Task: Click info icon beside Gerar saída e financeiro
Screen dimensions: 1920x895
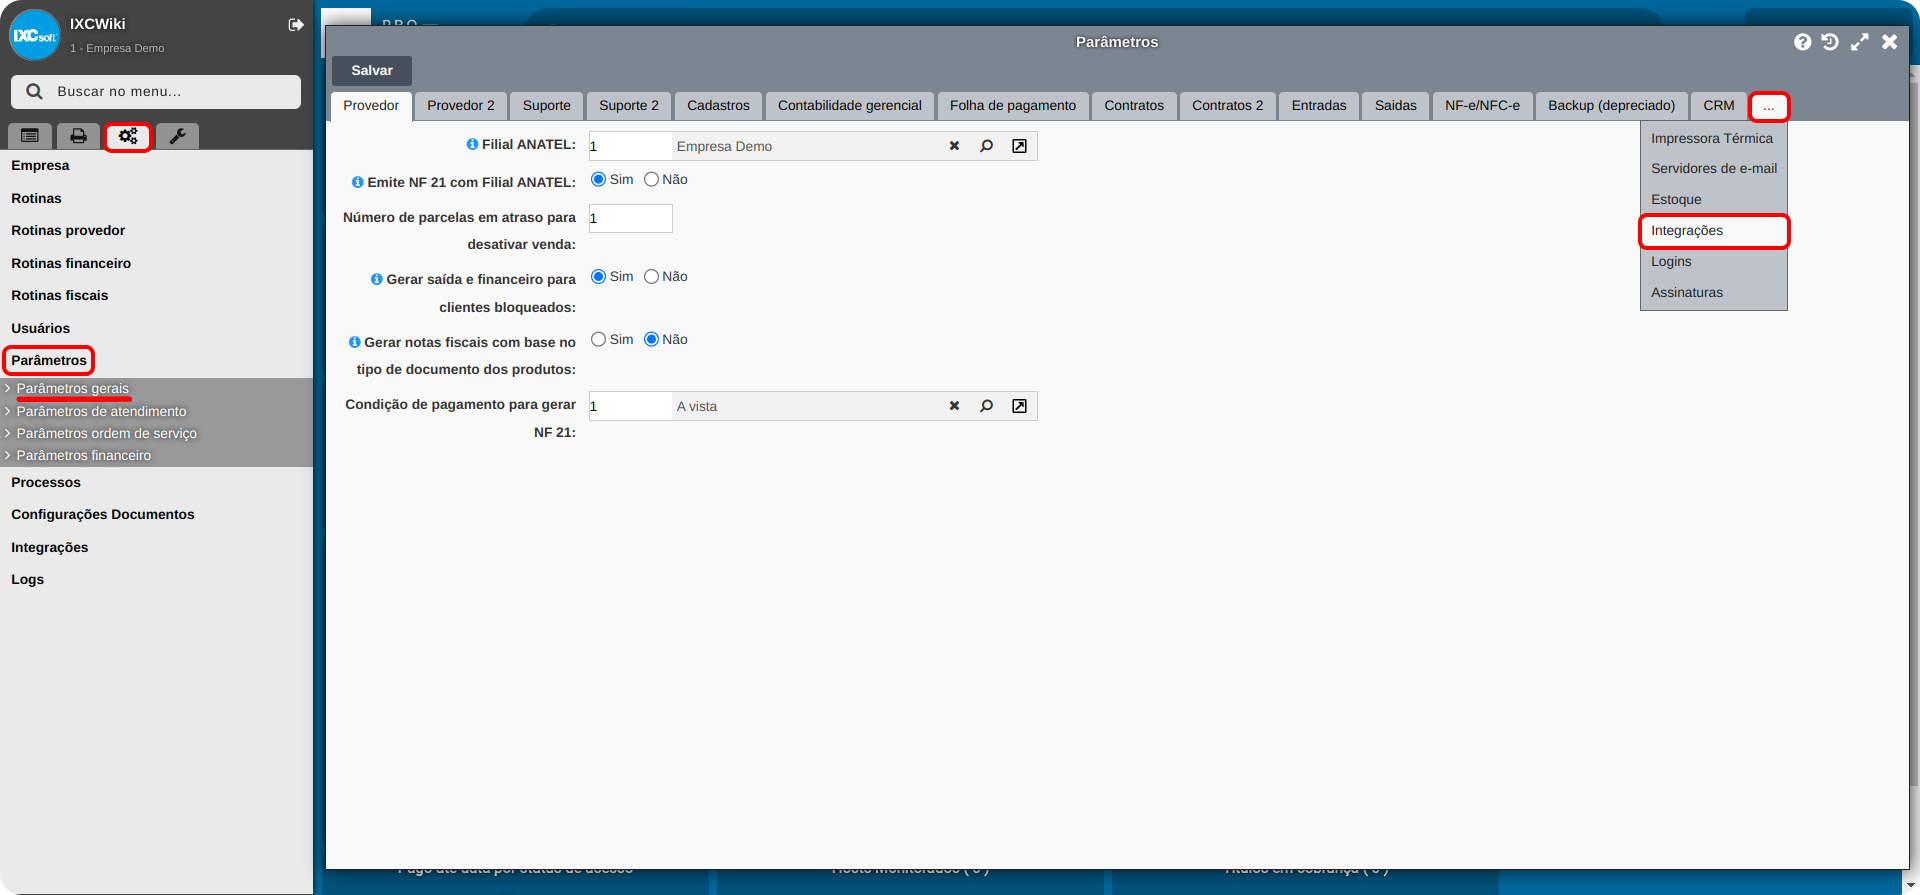Action: click(376, 279)
